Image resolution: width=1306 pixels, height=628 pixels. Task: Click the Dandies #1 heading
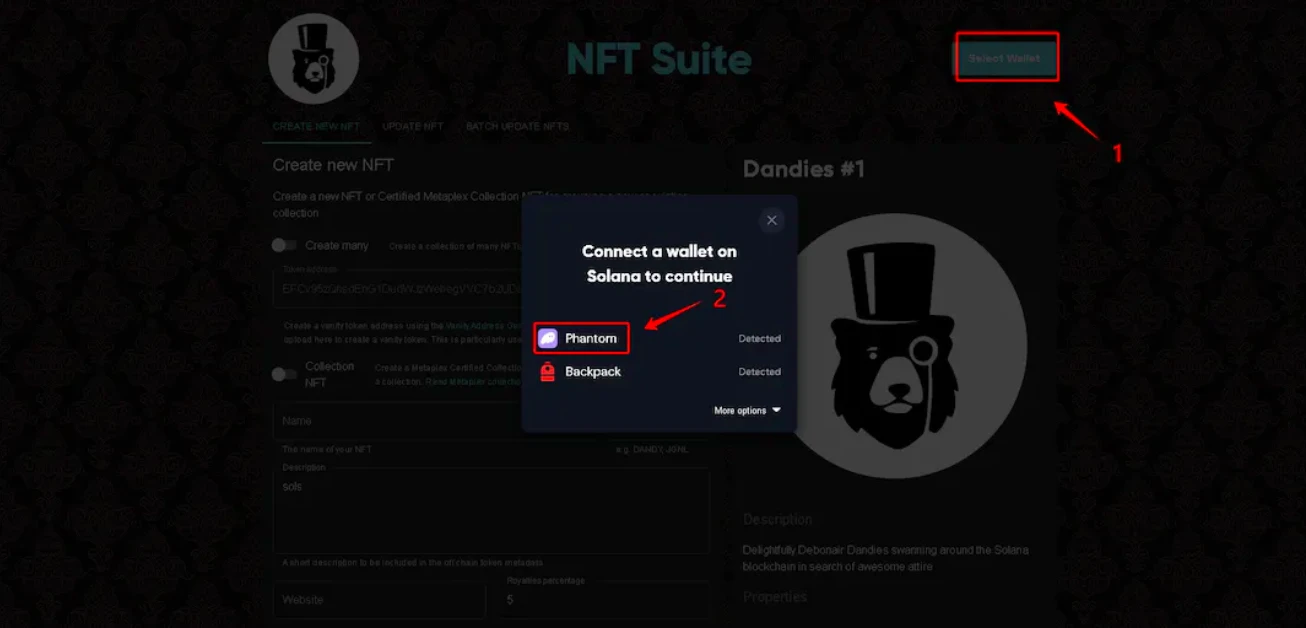(804, 169)
